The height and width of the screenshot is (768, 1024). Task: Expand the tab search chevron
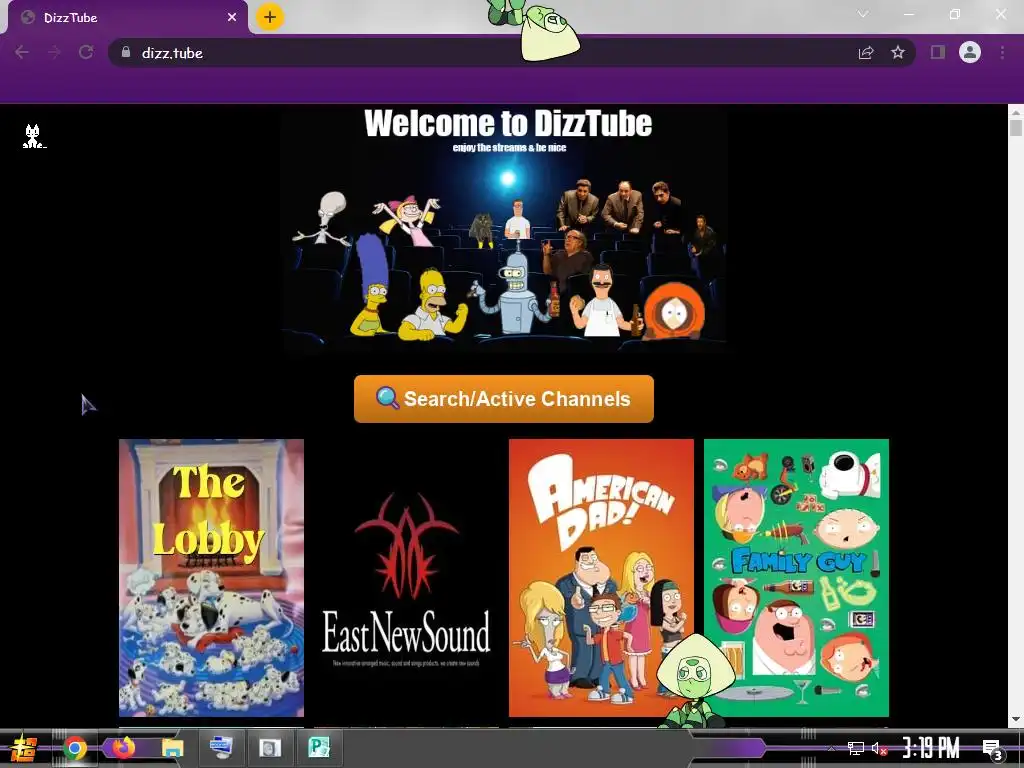(x=863, y=14)
